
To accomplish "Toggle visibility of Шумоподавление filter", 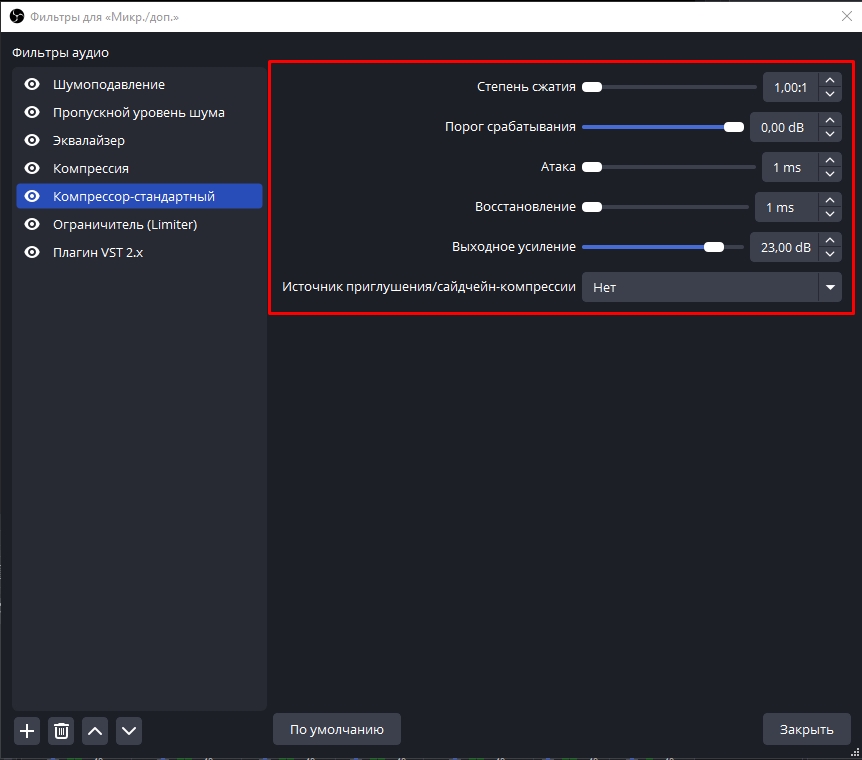I will 32,84.
